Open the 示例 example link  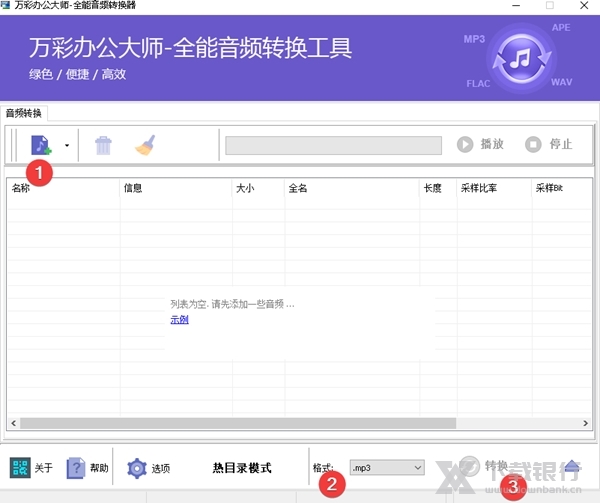(x=179, y=320)
